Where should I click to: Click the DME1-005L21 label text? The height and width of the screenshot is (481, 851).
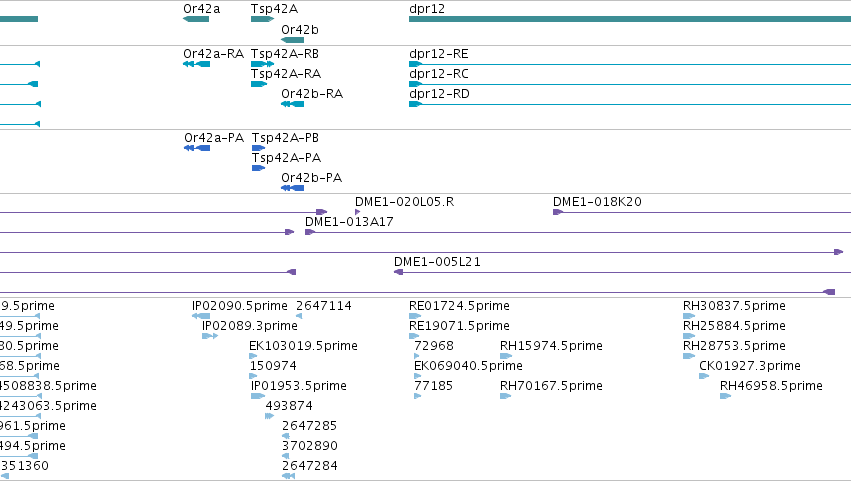tap(437, 262)
